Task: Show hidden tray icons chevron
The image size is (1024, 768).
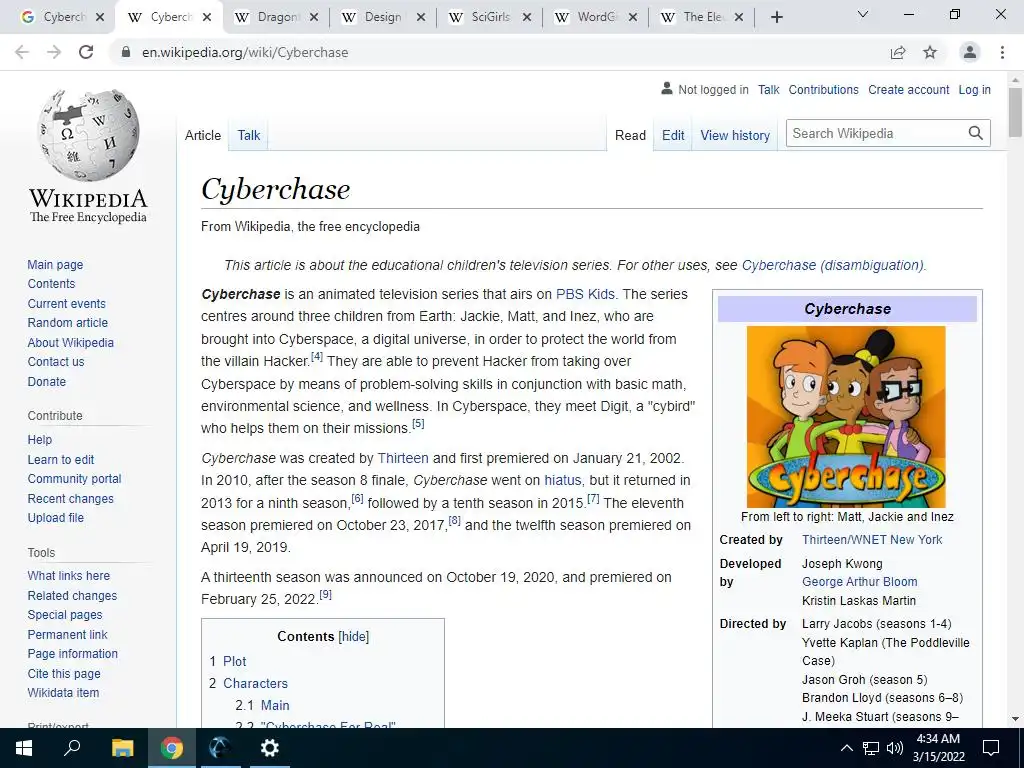Action: (846, 748)
